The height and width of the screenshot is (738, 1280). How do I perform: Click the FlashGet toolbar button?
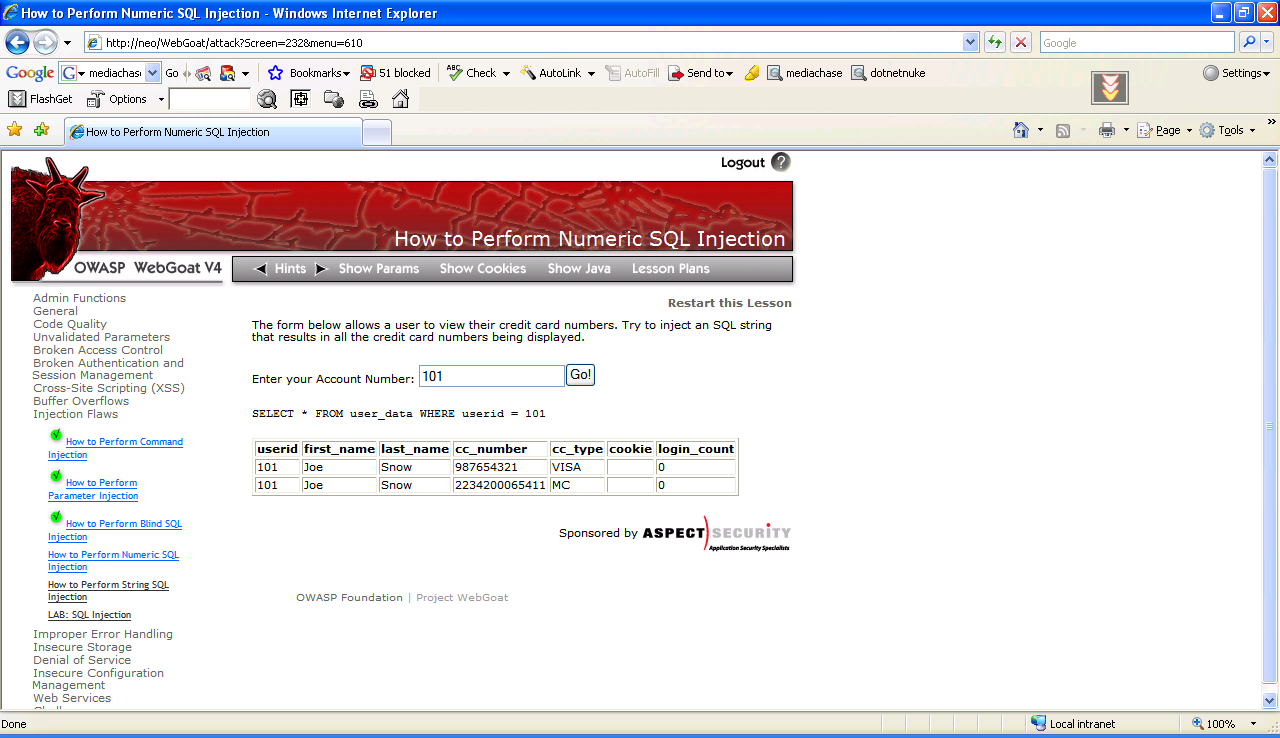tap(41, 99)
